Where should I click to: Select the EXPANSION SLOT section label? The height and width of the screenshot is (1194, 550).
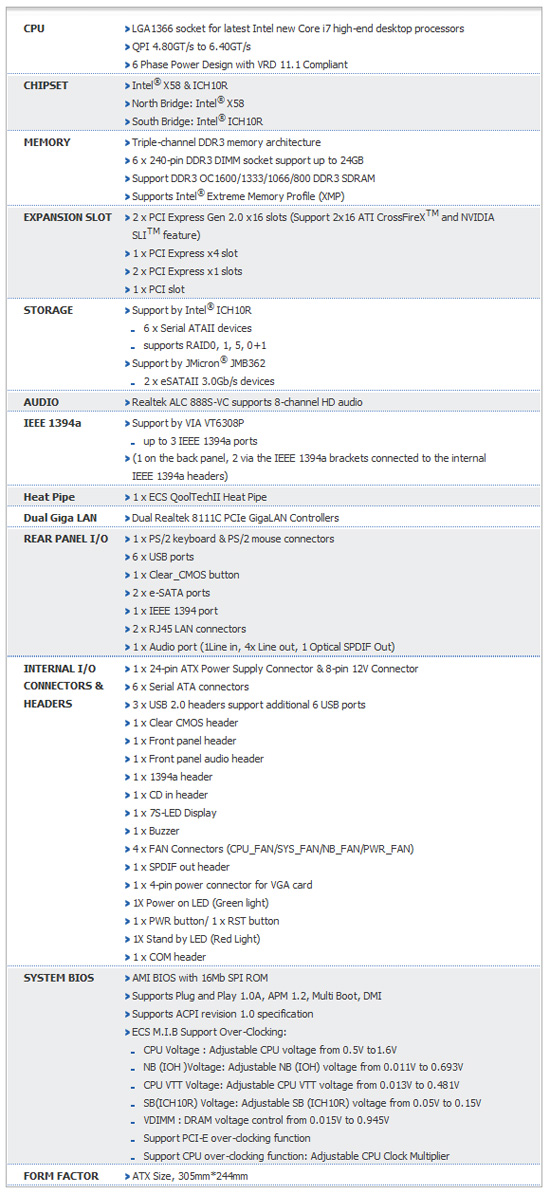(67, 218)
